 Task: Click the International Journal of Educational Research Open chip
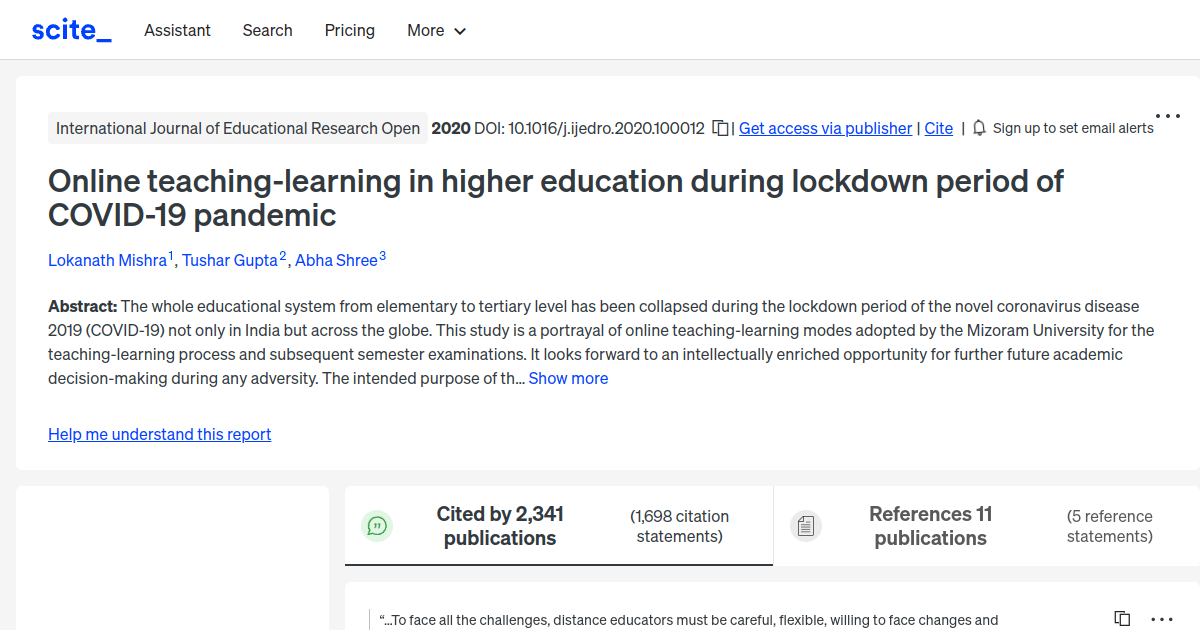(x=237, y=128)
